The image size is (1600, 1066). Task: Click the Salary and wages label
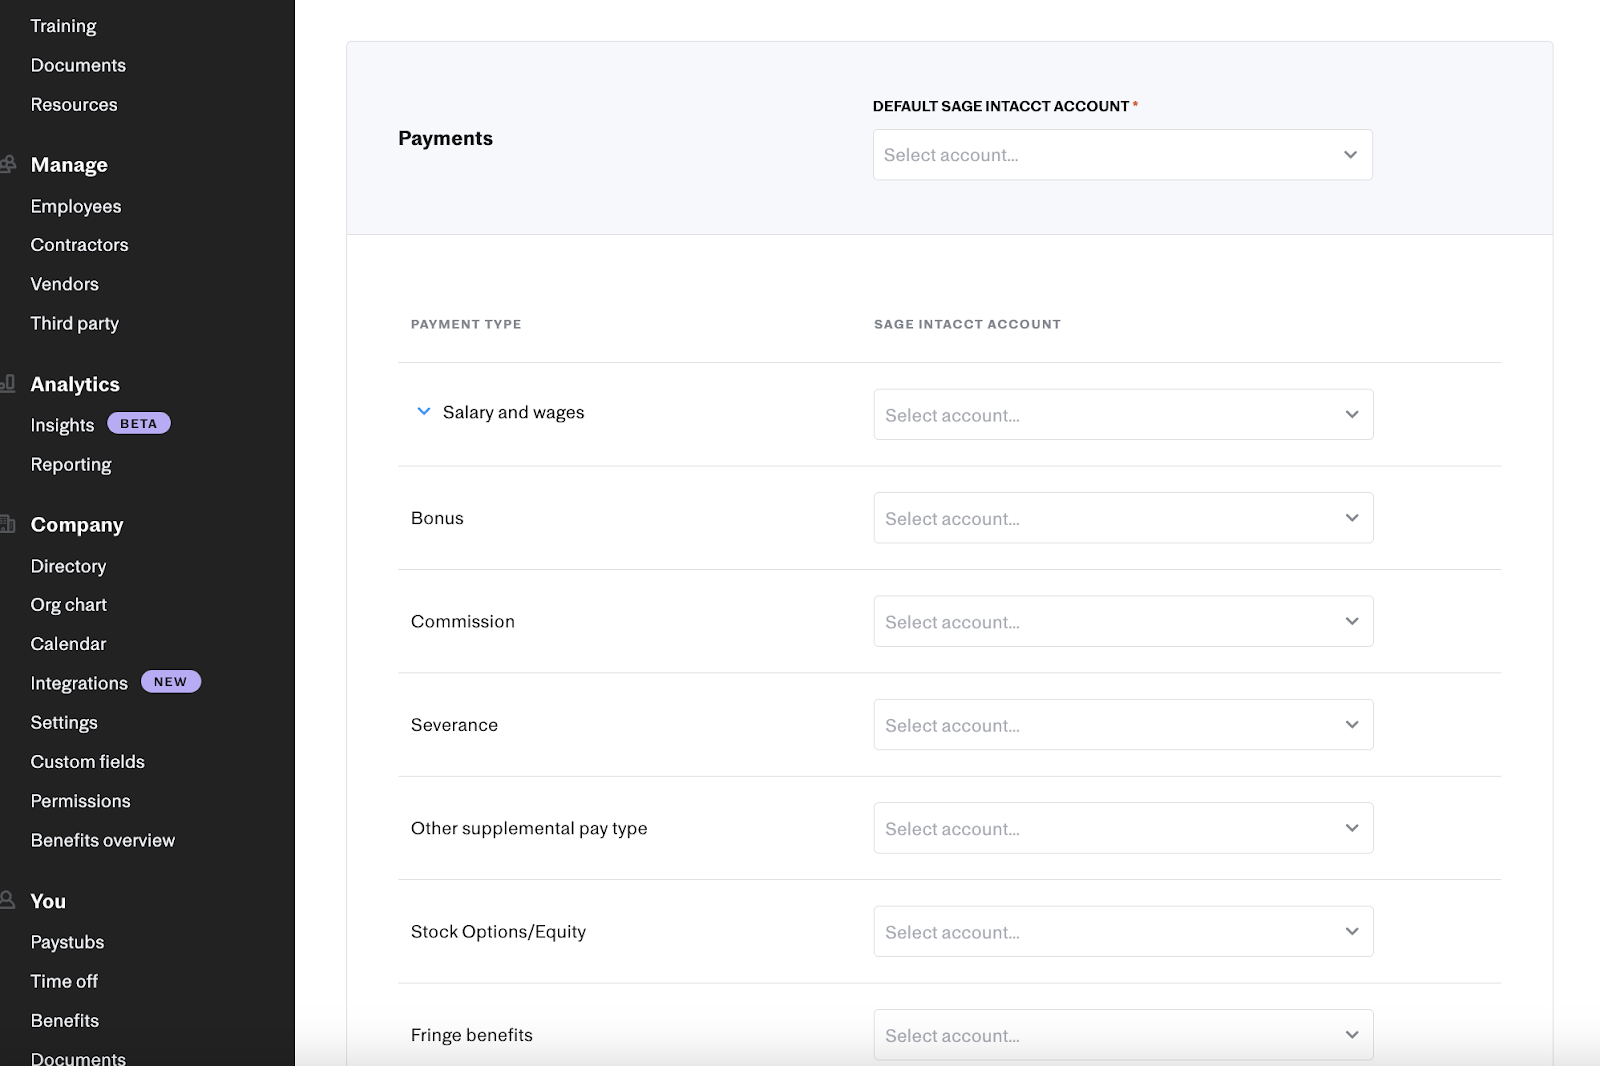point(513,412)
